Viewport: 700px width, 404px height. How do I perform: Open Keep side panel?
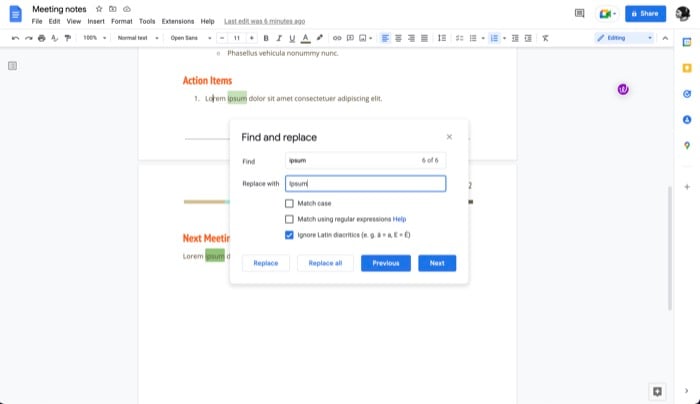(x=687, y=68)
